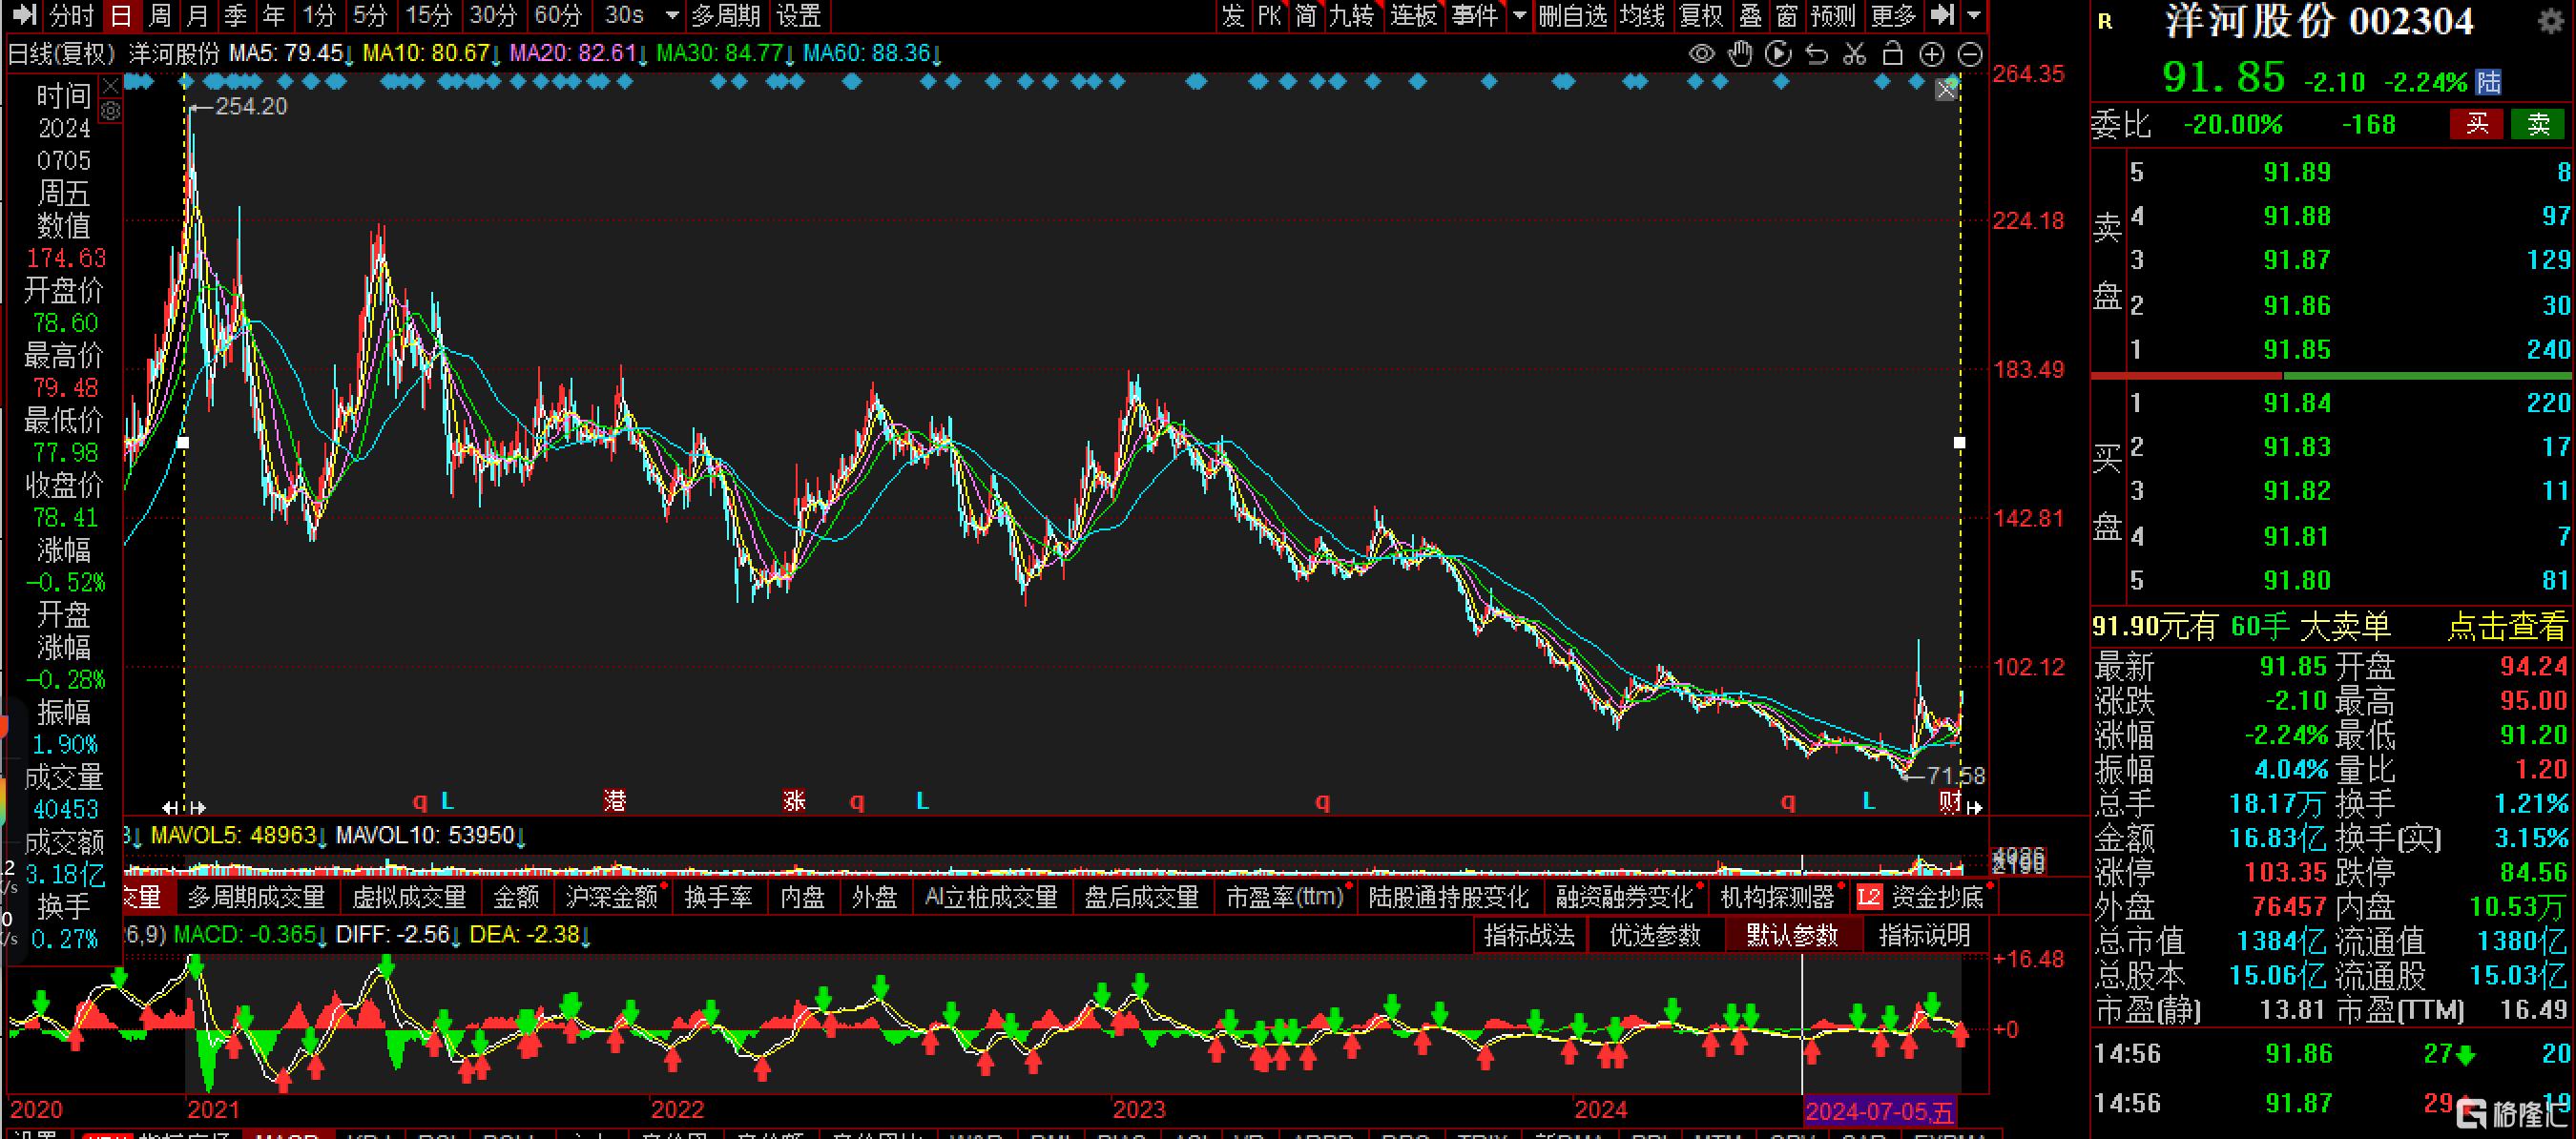Open the 预测 forecast tool
This screenshot has width=2576, height=1139.
point(1833,15)
